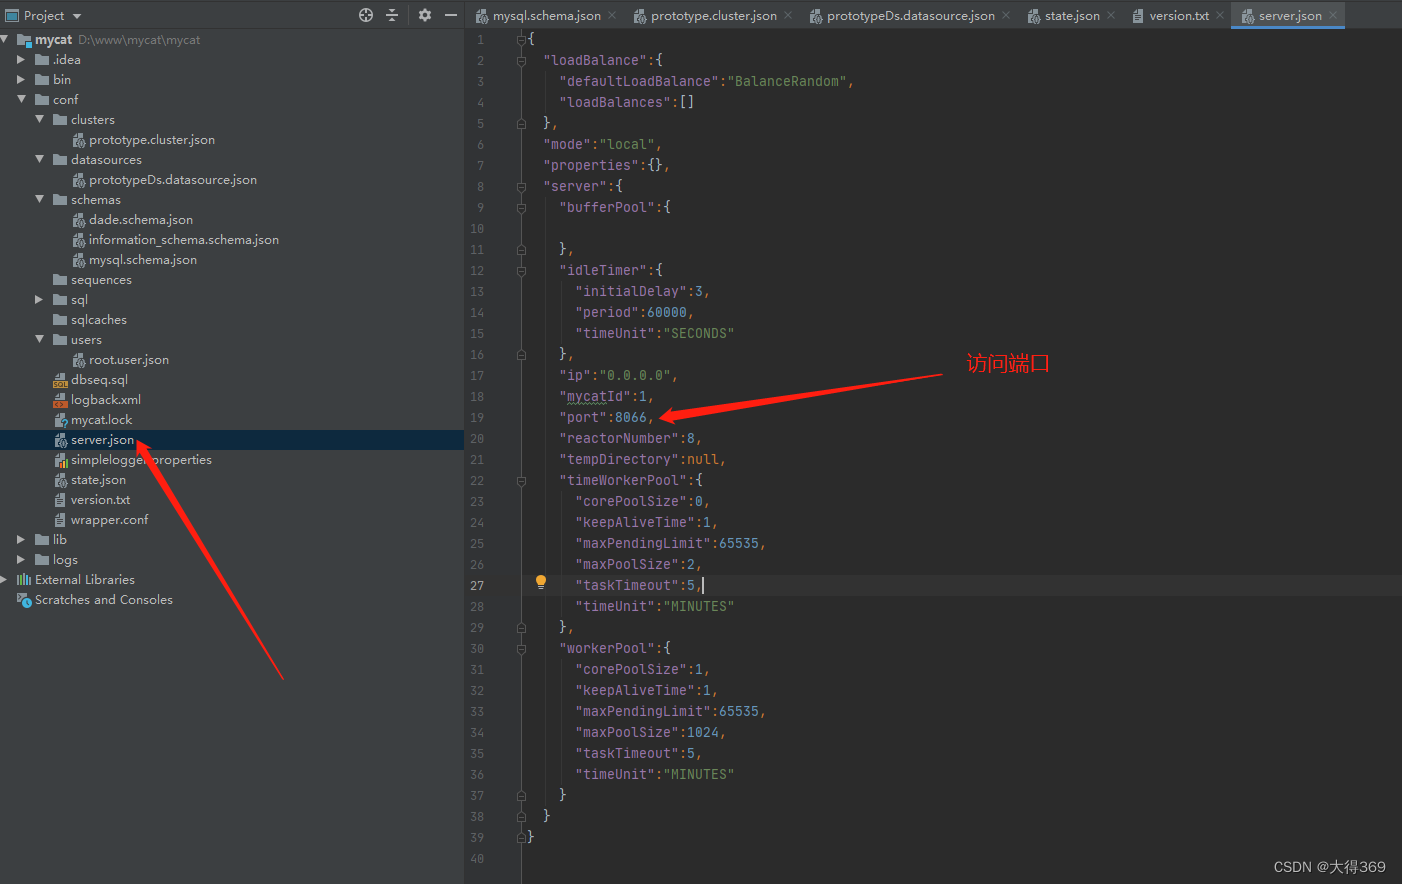Viewport: 1402px width, 884px height.
Task: Expand the bin folder
Action: coord(21,80)
